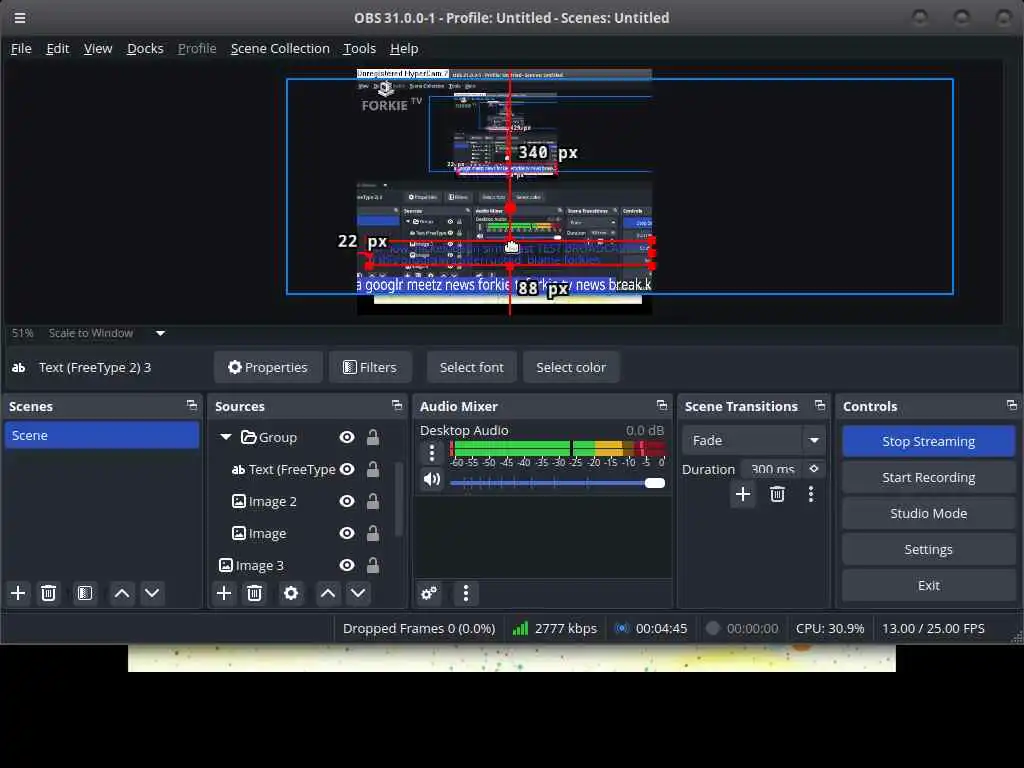
Task: Click the Properties button for the text source
Action: (x=268, y=367)
